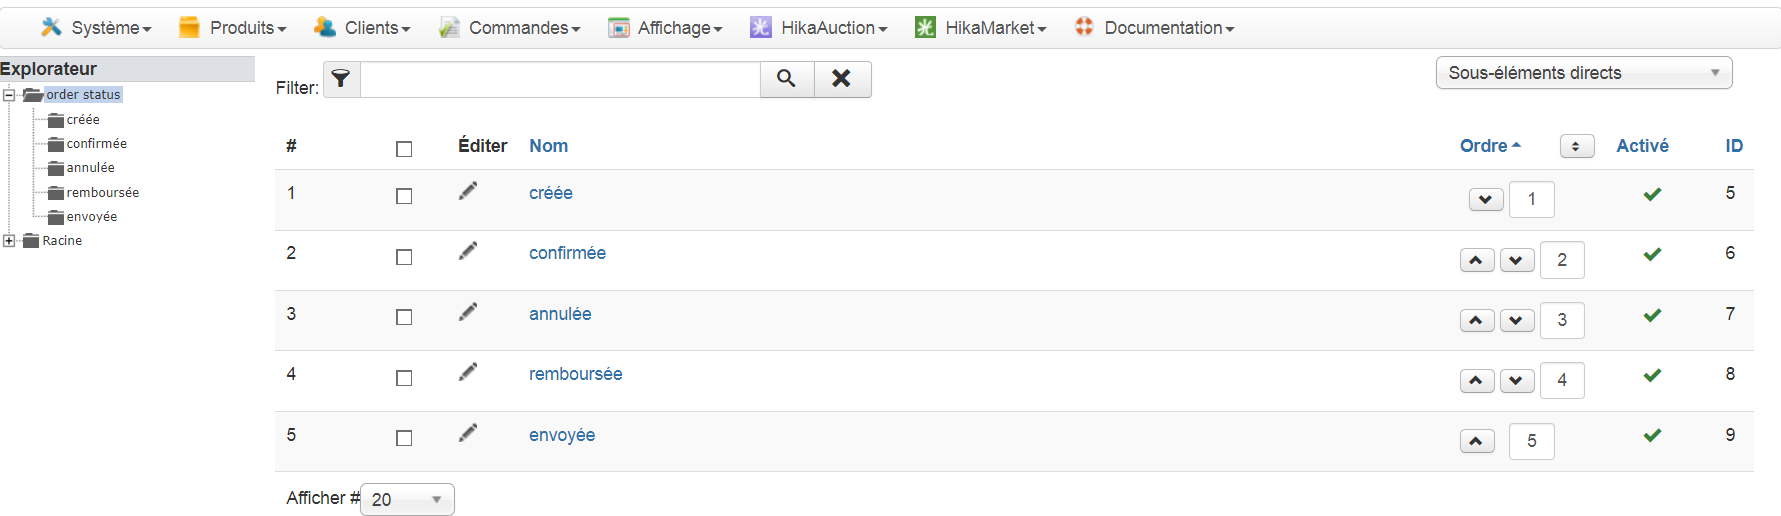Click the Filter text input field
The width and height of the screenshot is (1781, 516).
pos(560,79)
